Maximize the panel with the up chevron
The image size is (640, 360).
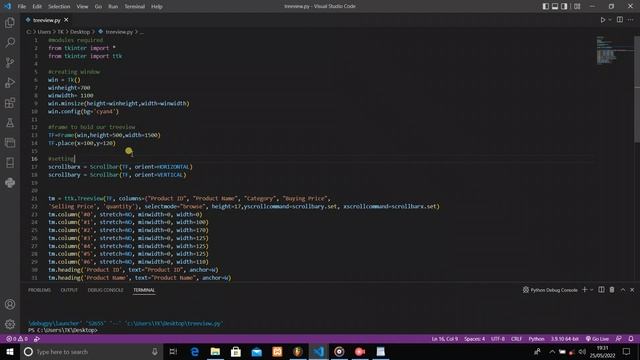click(623, 290)
